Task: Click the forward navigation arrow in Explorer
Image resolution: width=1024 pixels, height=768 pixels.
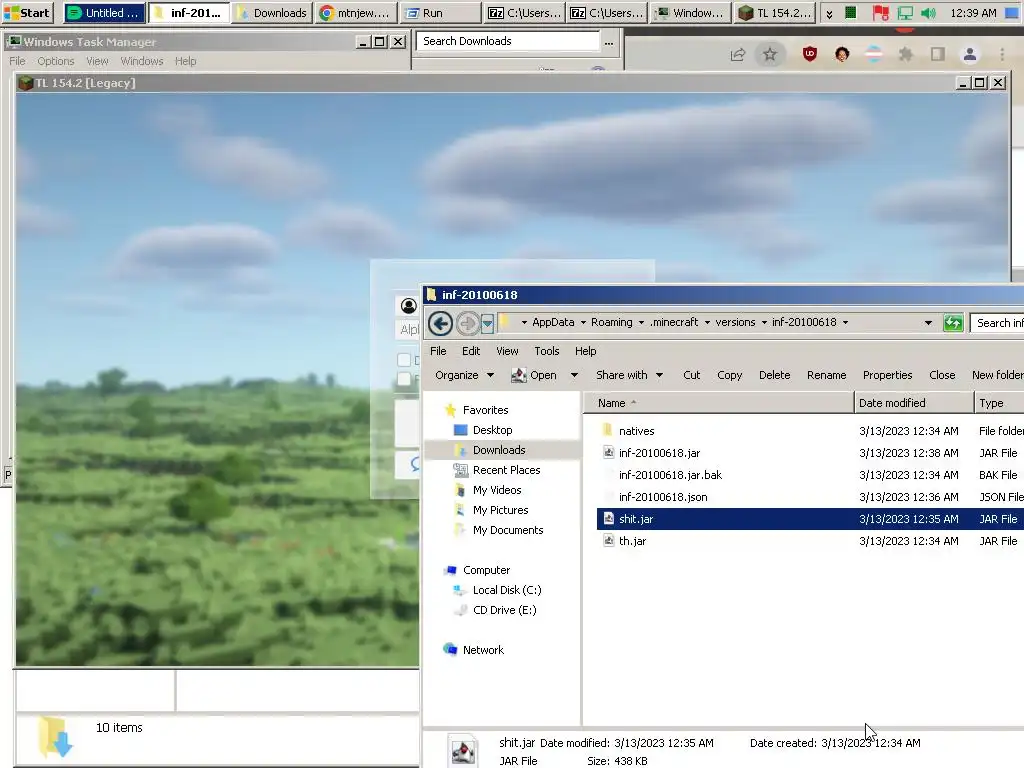Action: (466, 323)
